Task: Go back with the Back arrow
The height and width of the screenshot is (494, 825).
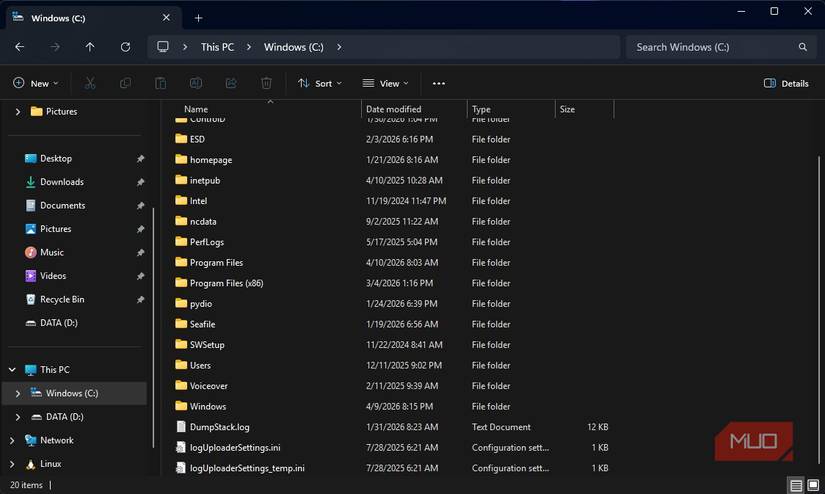Action: [19, 47]
